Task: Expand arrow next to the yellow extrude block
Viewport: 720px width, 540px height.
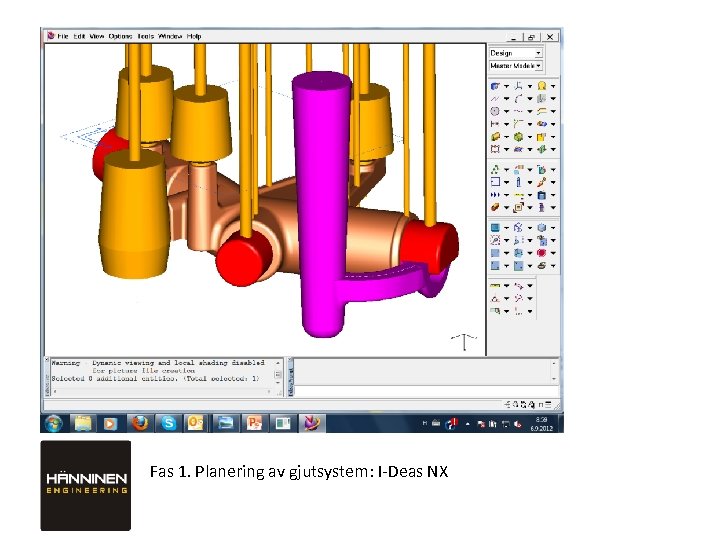Action: (506, 137)
